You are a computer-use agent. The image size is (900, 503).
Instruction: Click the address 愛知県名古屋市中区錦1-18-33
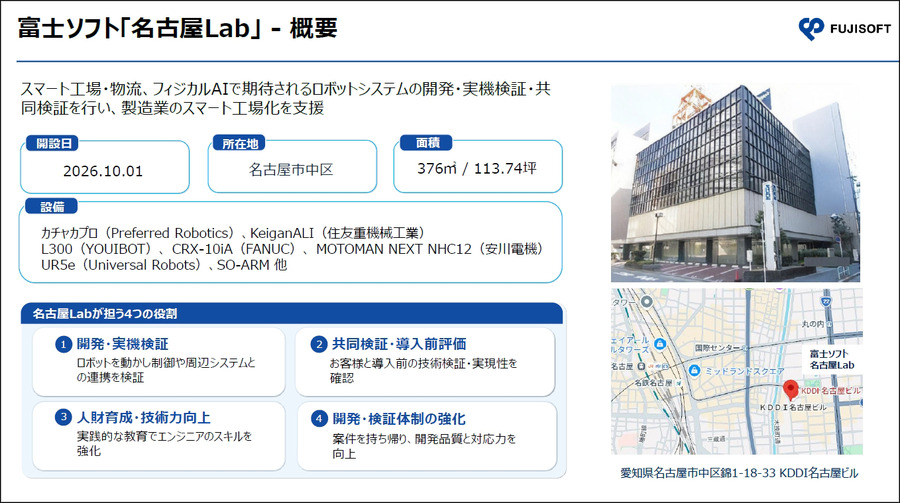698,473
